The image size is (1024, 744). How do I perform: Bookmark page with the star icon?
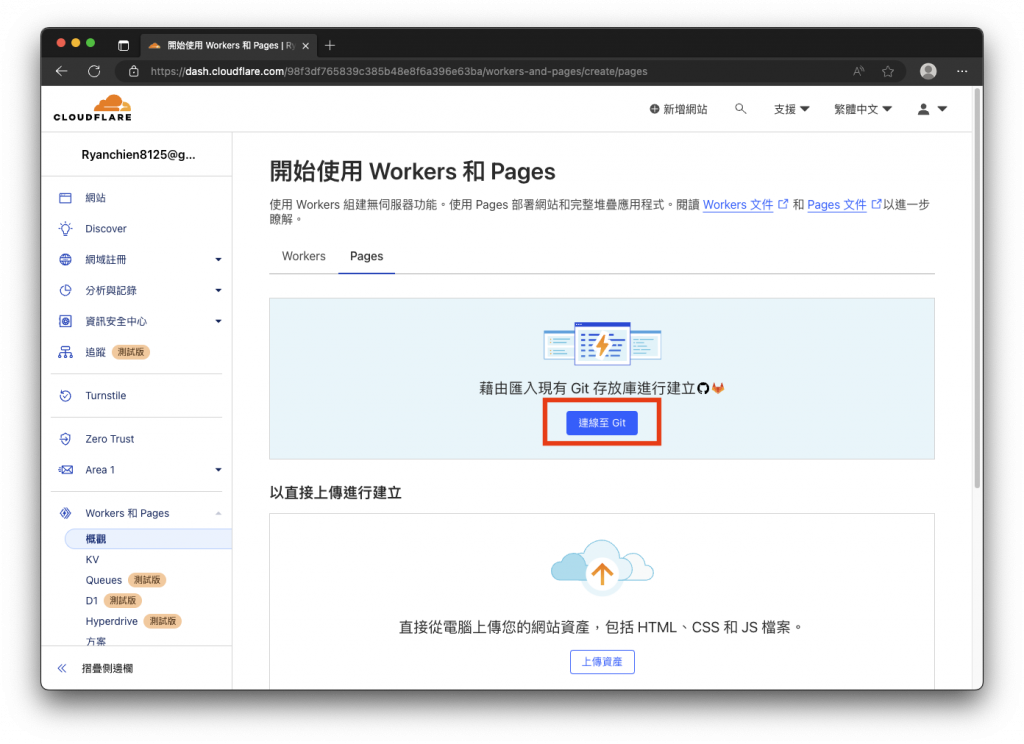pyautogui.click(x=888, y=71)
